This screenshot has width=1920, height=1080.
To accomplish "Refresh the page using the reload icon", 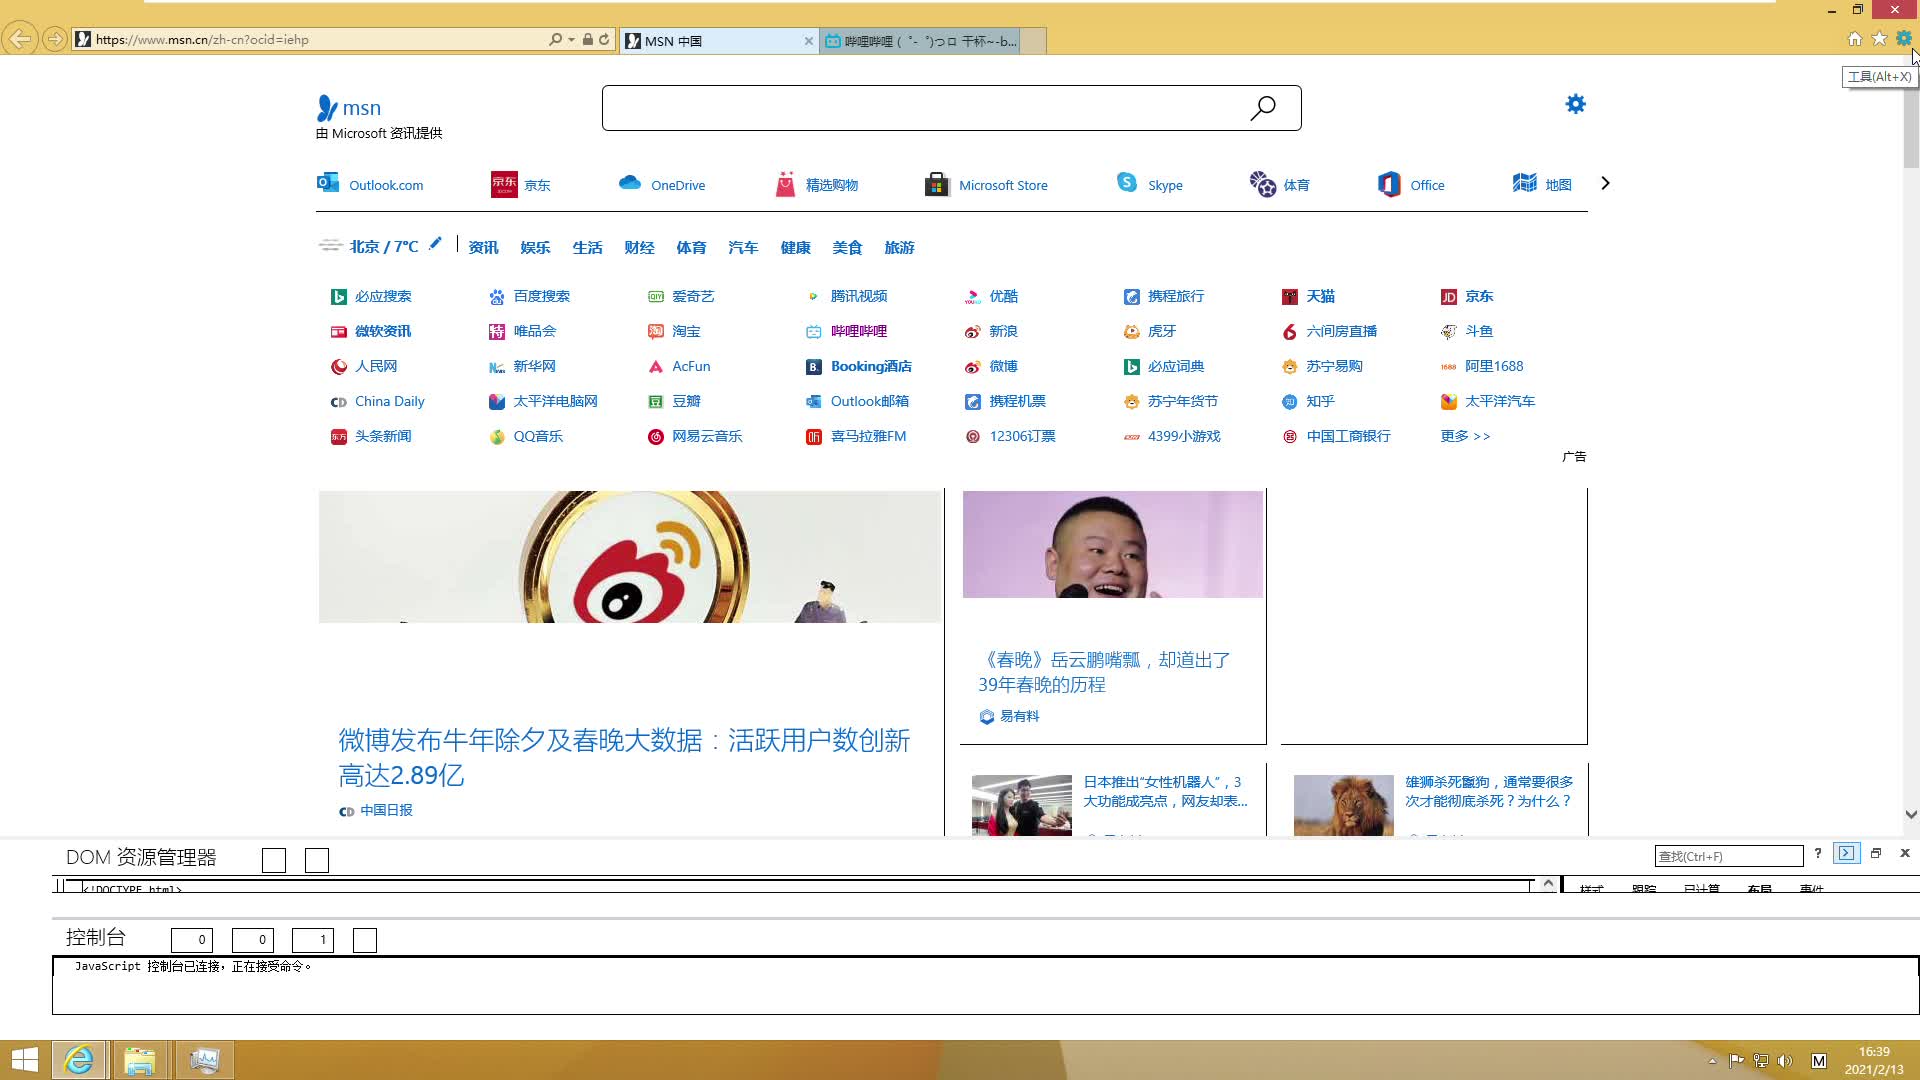I will (x=604, y=39).
